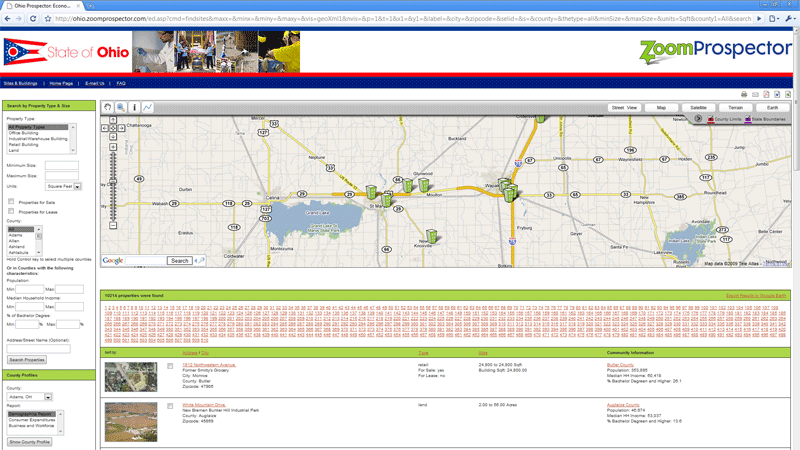Click the map recenter control between arrows

[x=113, y=128]
